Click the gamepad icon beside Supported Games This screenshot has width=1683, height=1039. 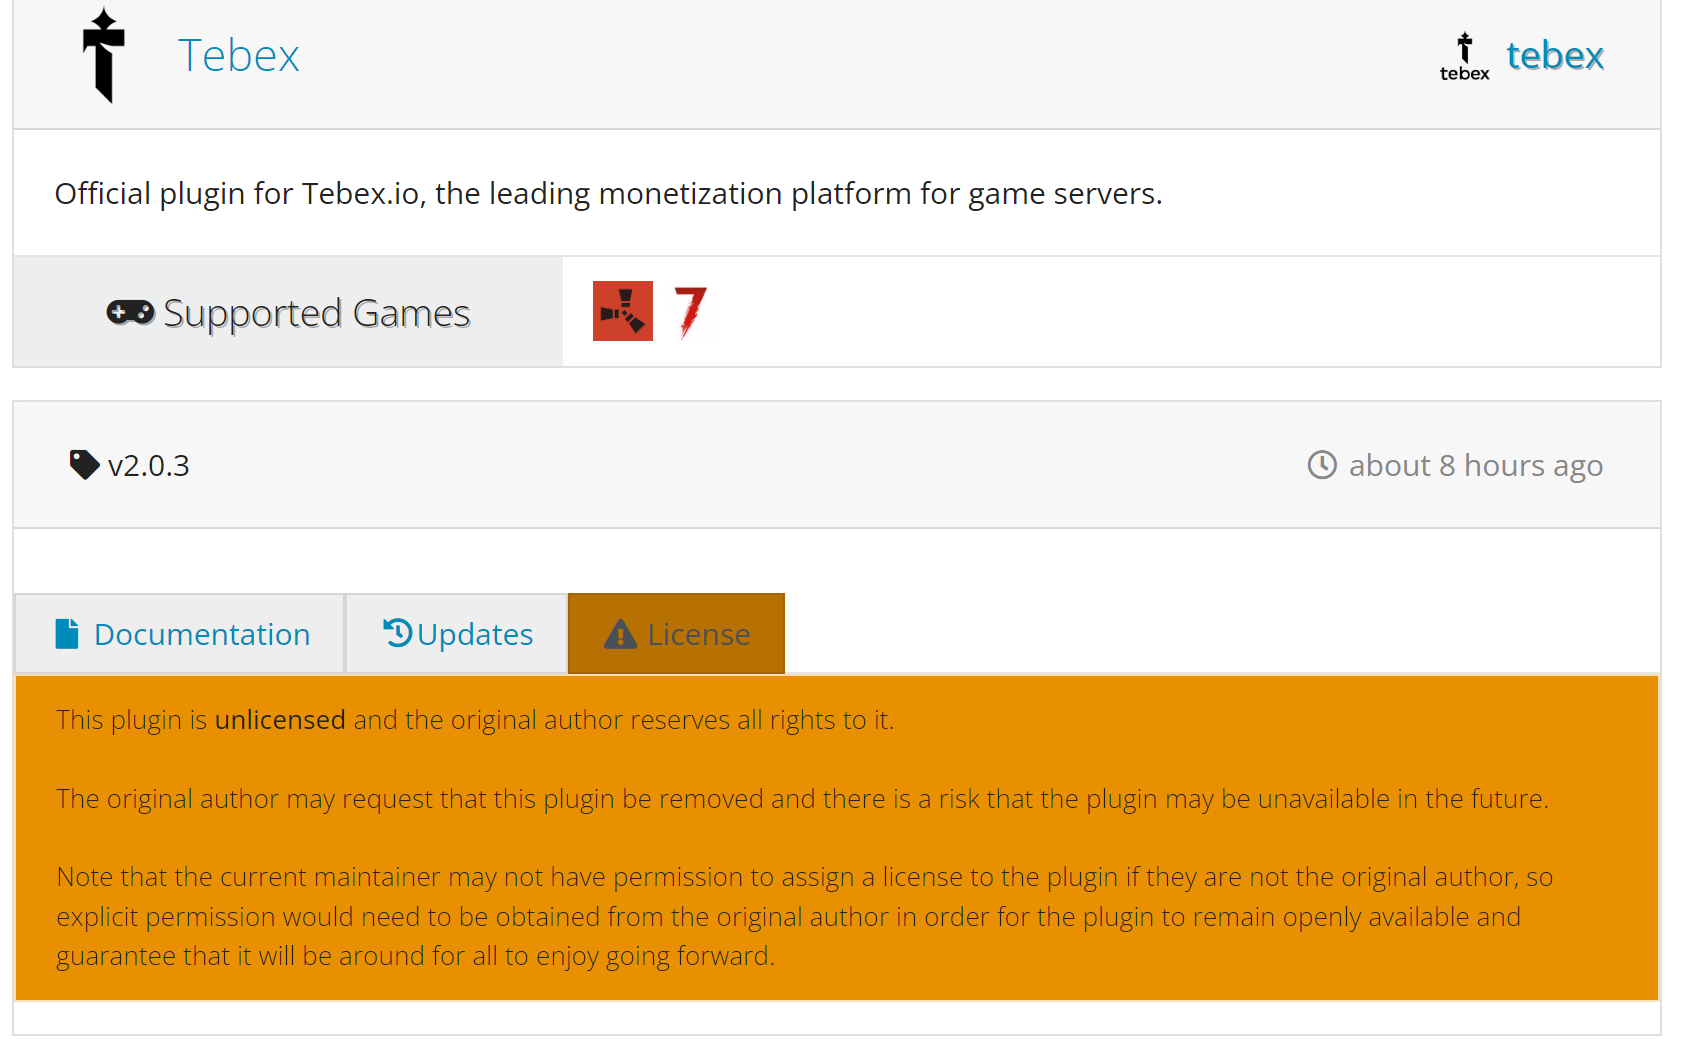pos(128,311)
